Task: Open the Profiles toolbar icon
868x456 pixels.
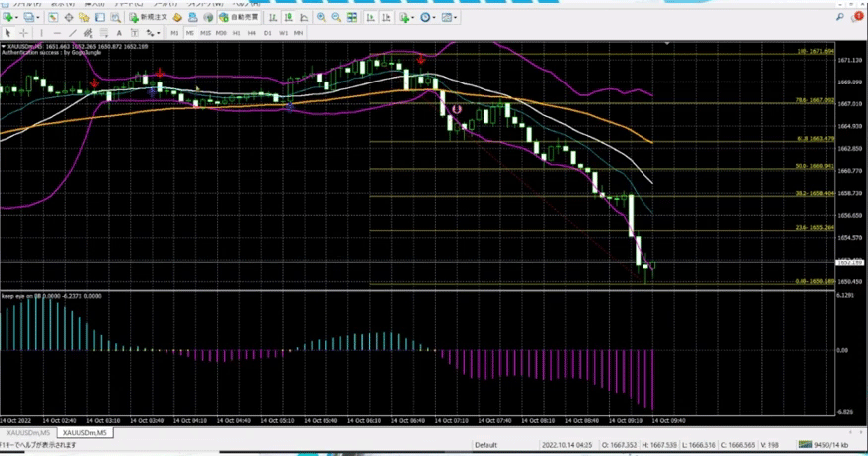Action: [x=29, y=18]
